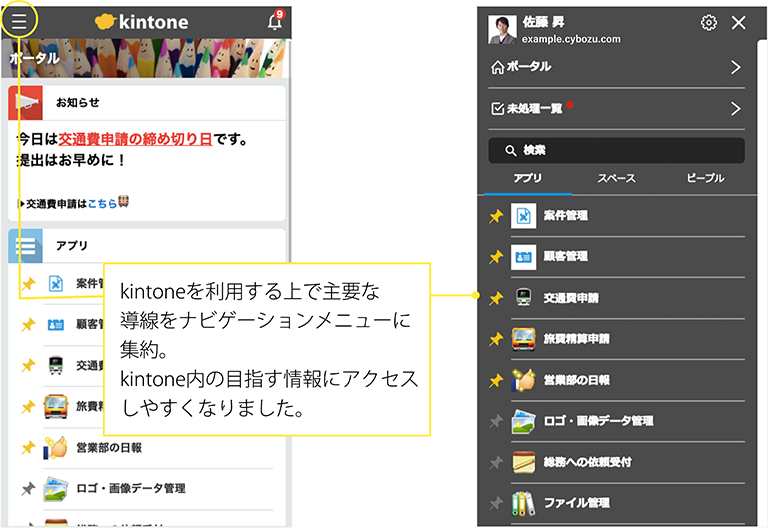Image resolution: width=768 pixels, height=528 pixels.
Task: Open 顧客管理 icon in portal list
Action: click(x=56, y=325)
